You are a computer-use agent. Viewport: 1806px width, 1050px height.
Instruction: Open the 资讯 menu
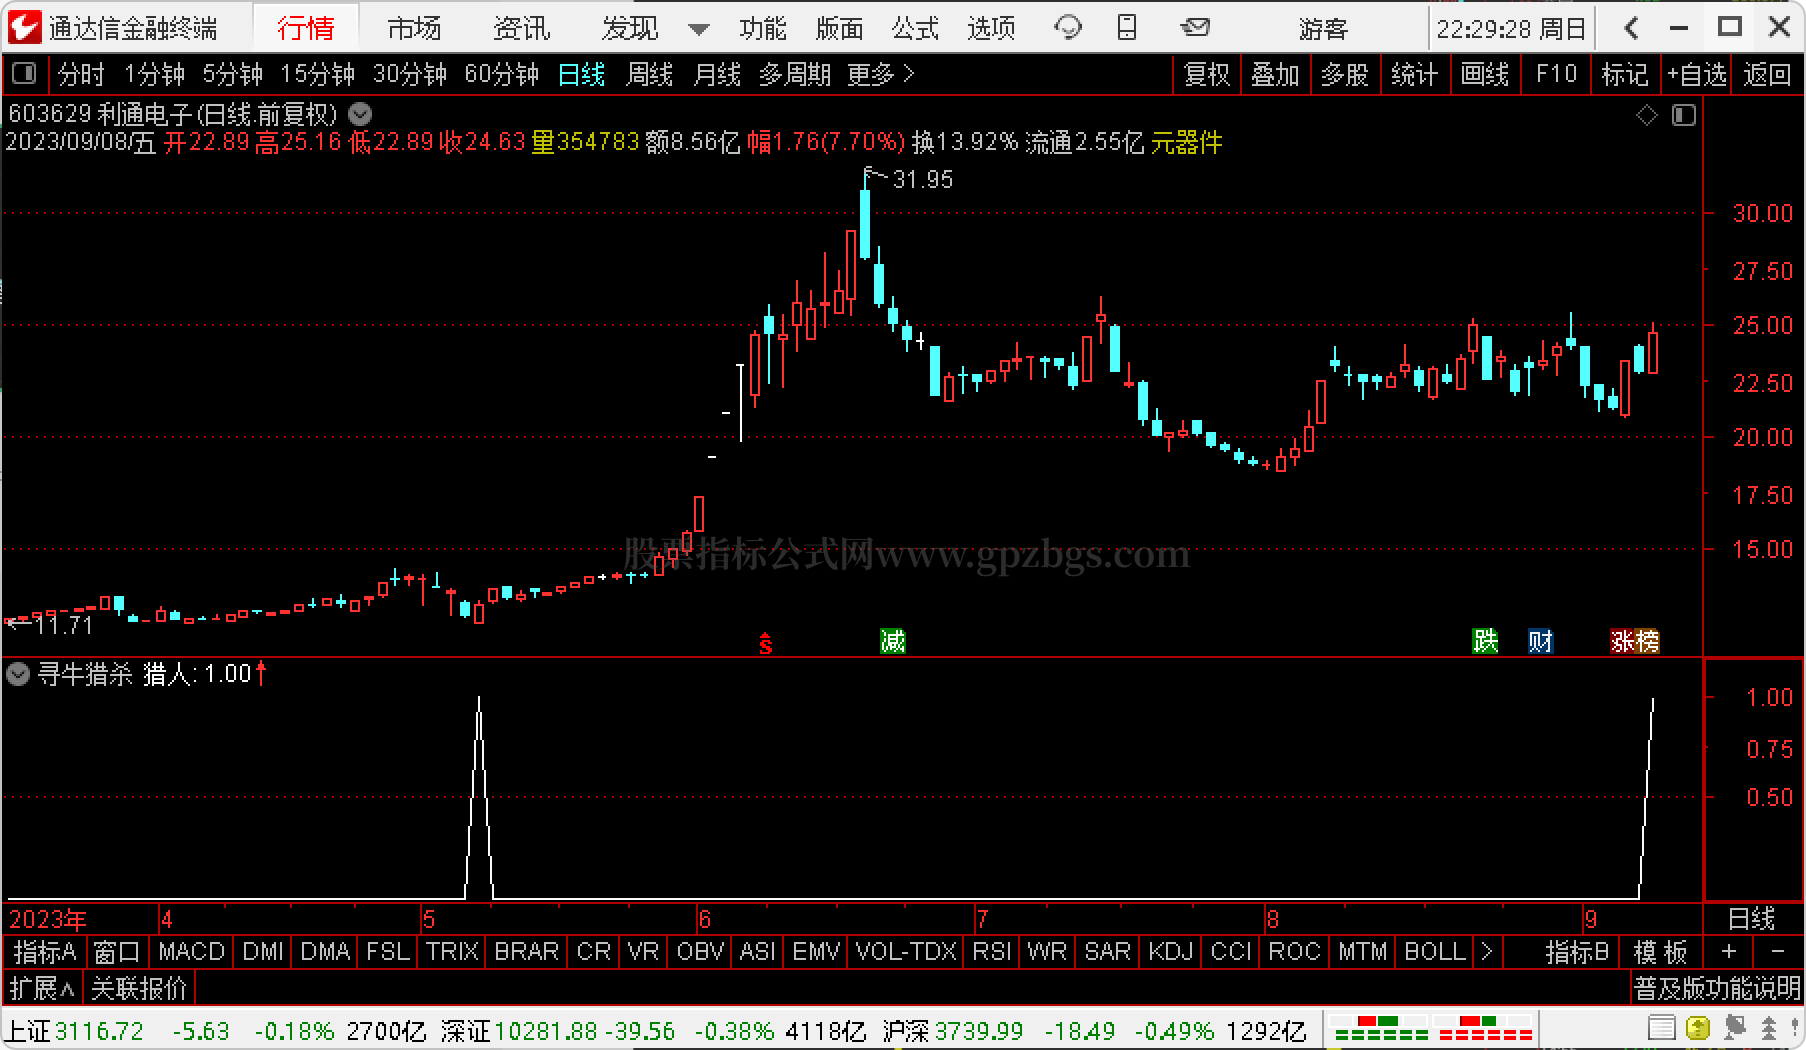521,28
